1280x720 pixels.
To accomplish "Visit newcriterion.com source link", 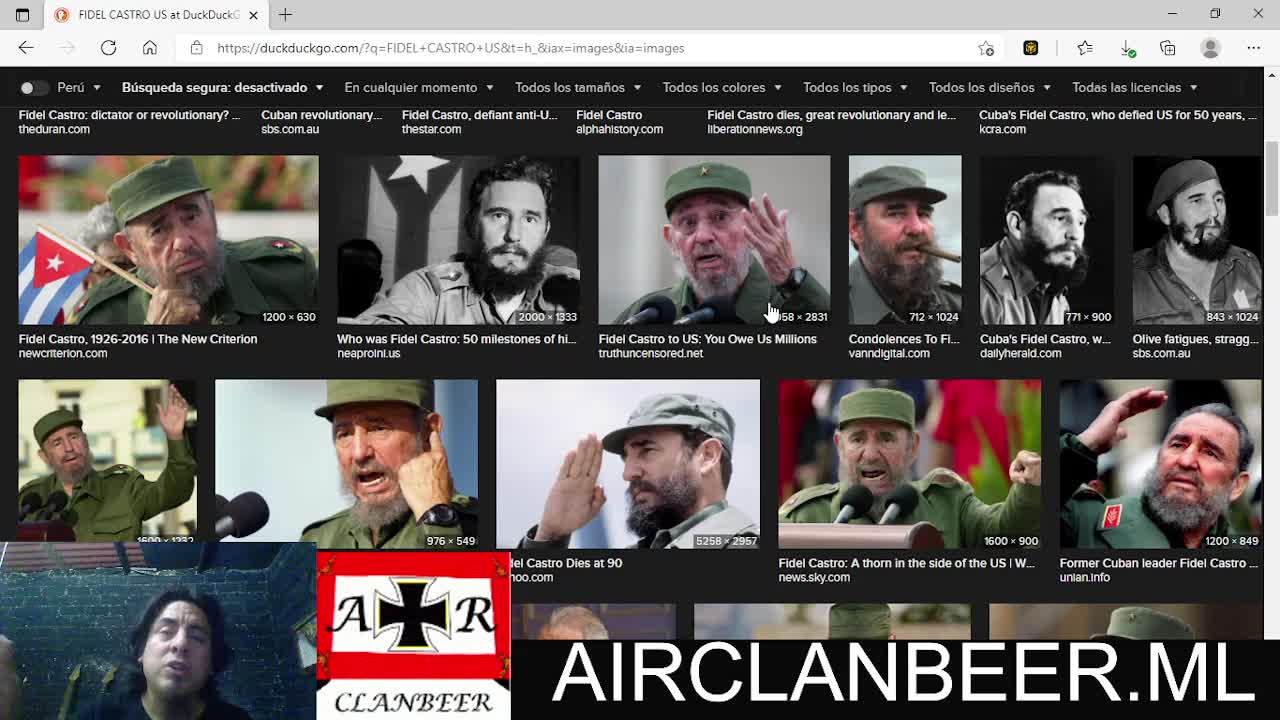I will (x=62, y=353).
